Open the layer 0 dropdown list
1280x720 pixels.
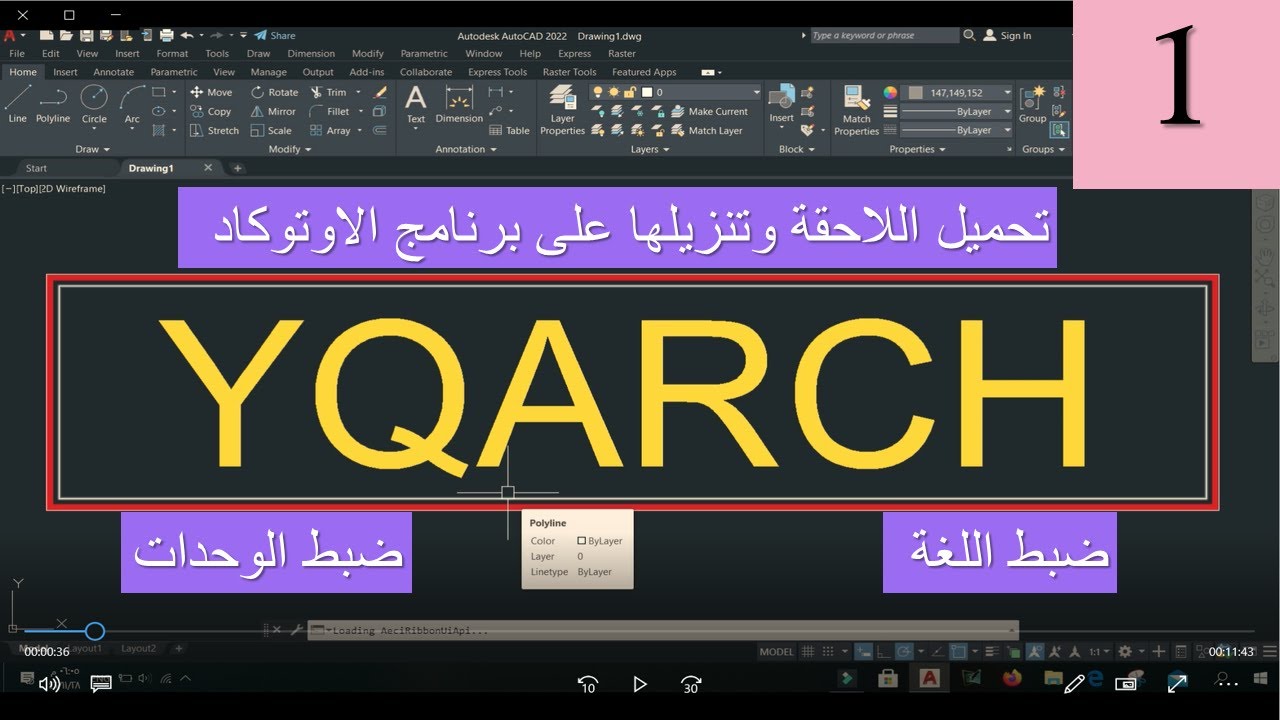756,92
